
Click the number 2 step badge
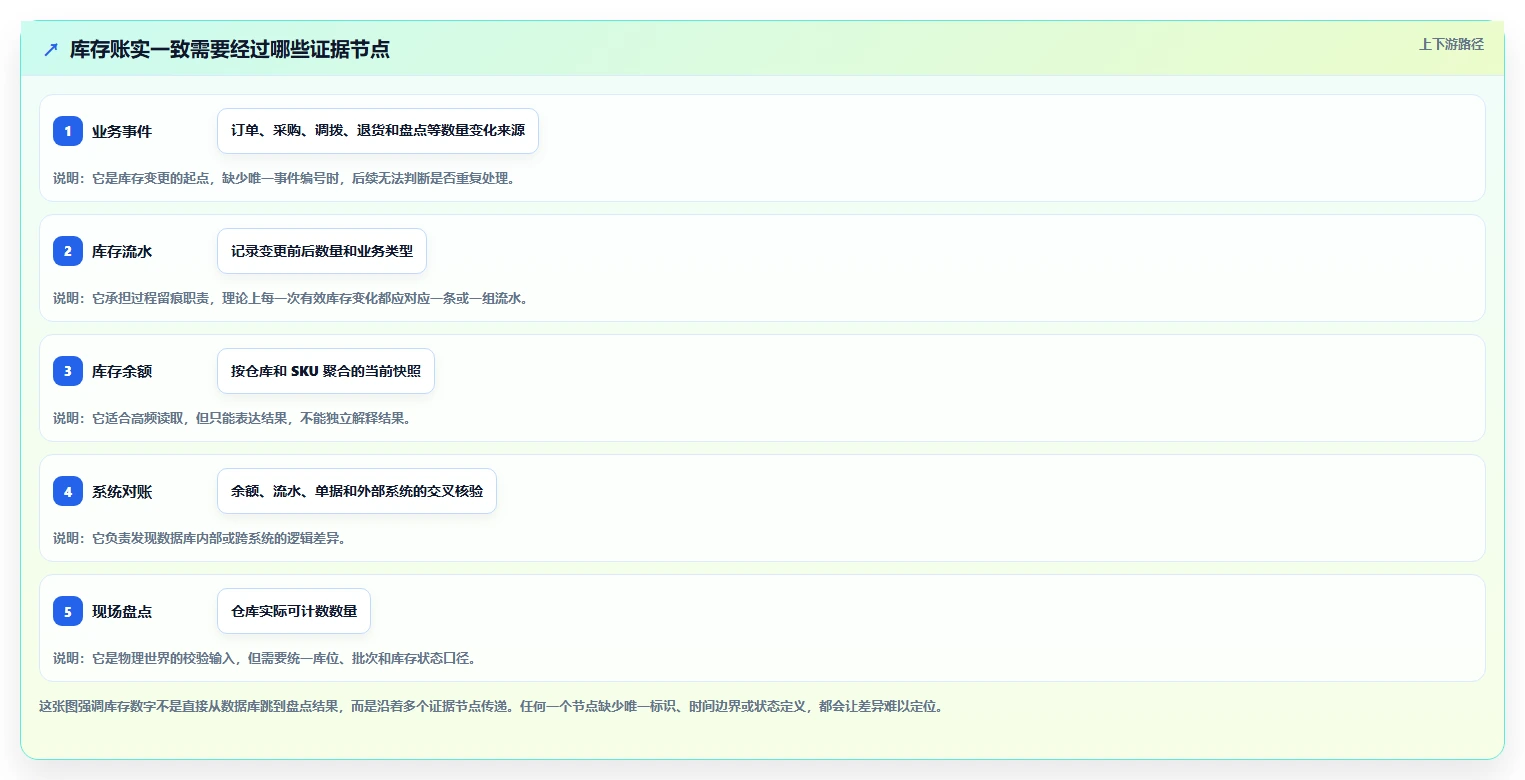click(x=68, y=251)
